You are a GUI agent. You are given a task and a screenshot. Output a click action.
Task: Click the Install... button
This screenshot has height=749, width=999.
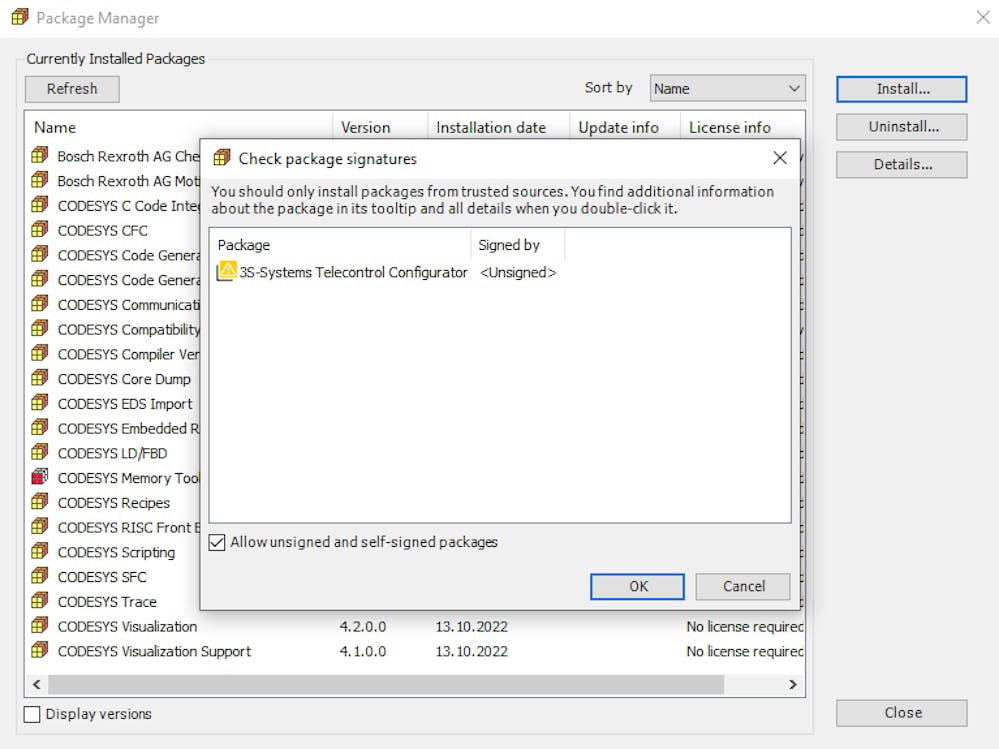(902, 89)
